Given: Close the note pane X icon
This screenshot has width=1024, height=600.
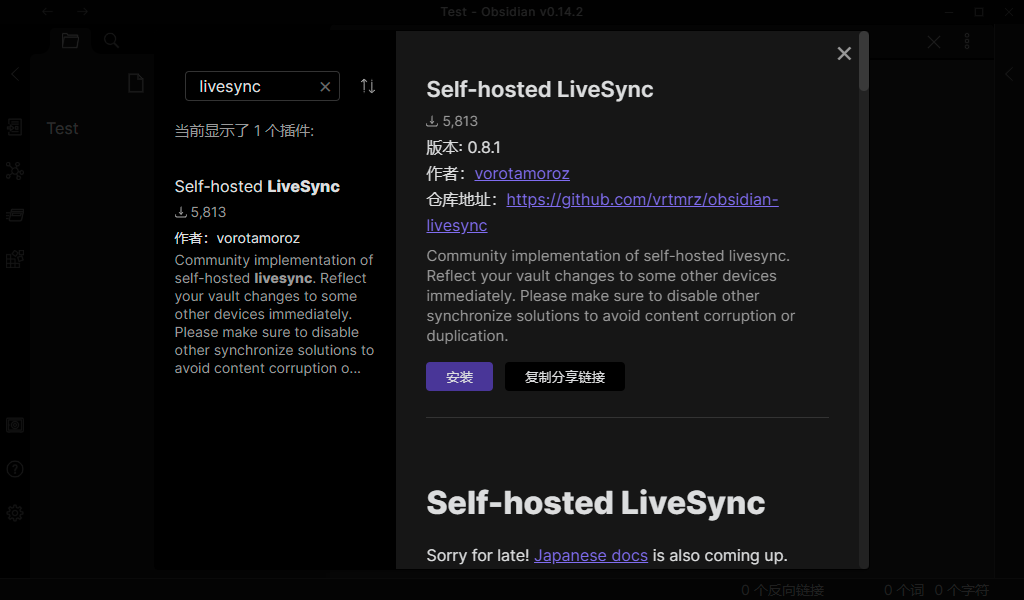Looking at the screenshot, I should [x=934, y=42].
